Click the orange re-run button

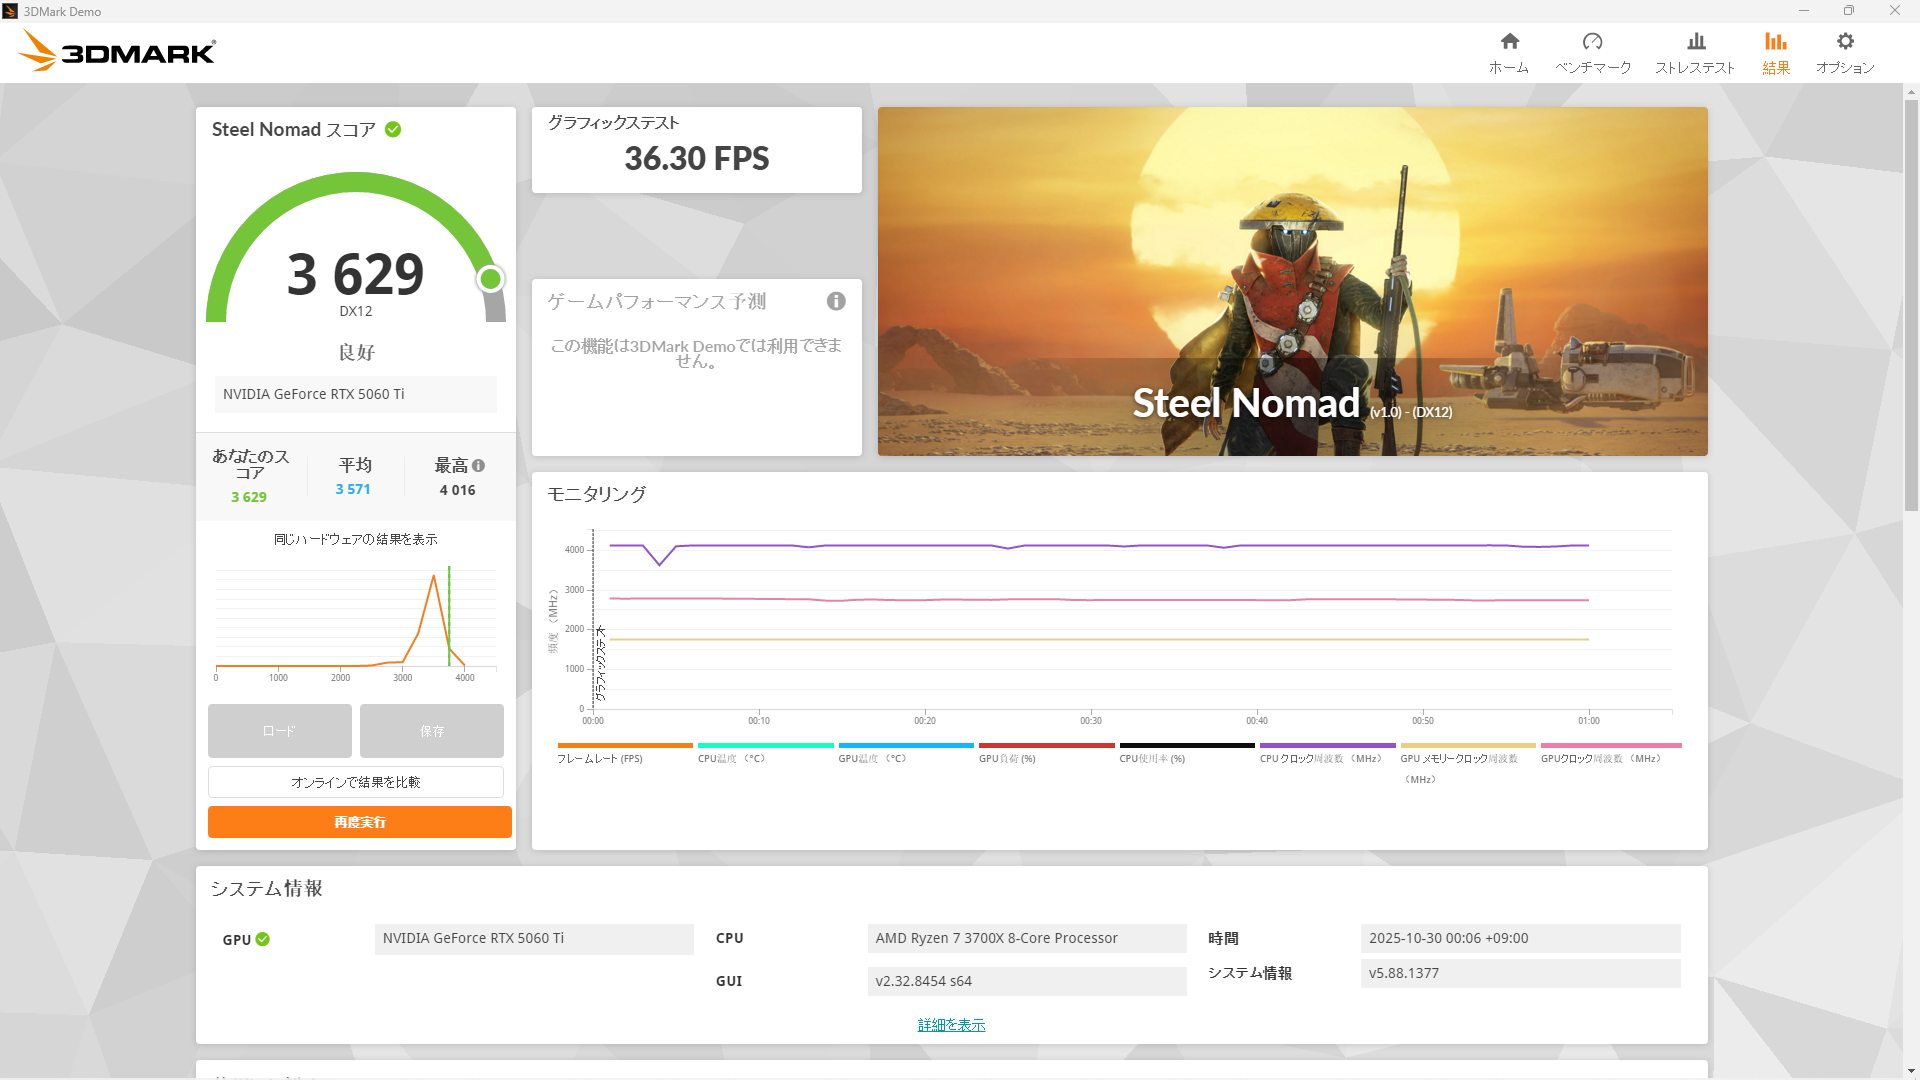point(359,822)
